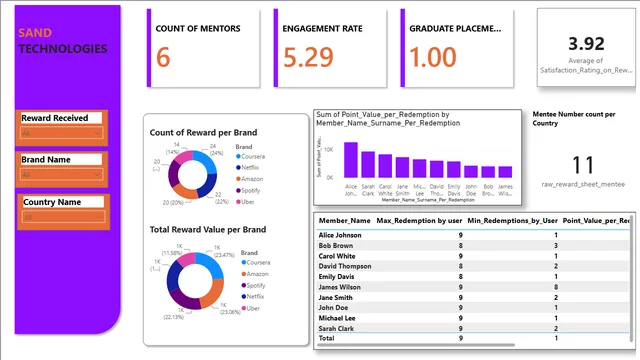Screen dimensions: 640x360
Task: Select the Alice Johnson bar in the bar chart
Action: tap(351, 160)
